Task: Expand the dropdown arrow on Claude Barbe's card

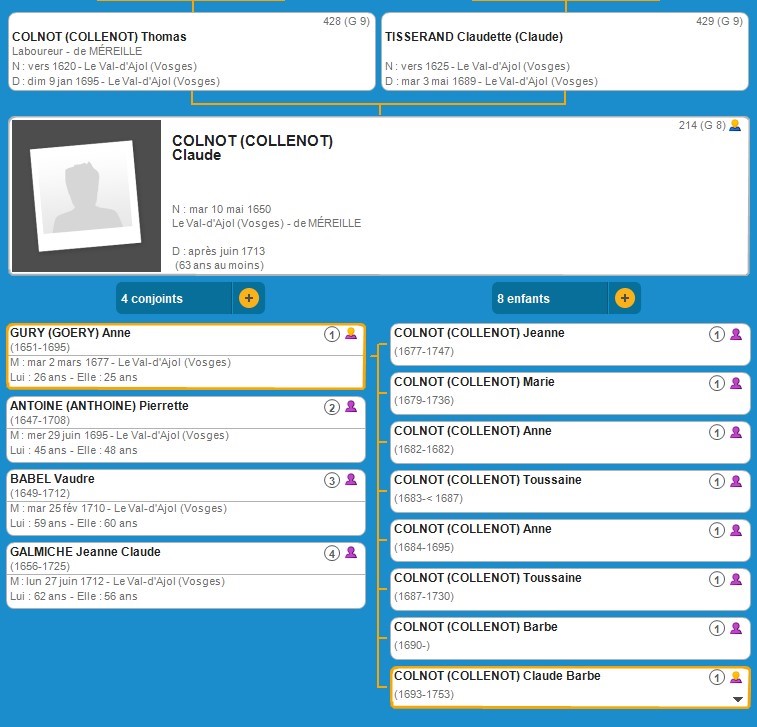Action: tap(738, 699)
